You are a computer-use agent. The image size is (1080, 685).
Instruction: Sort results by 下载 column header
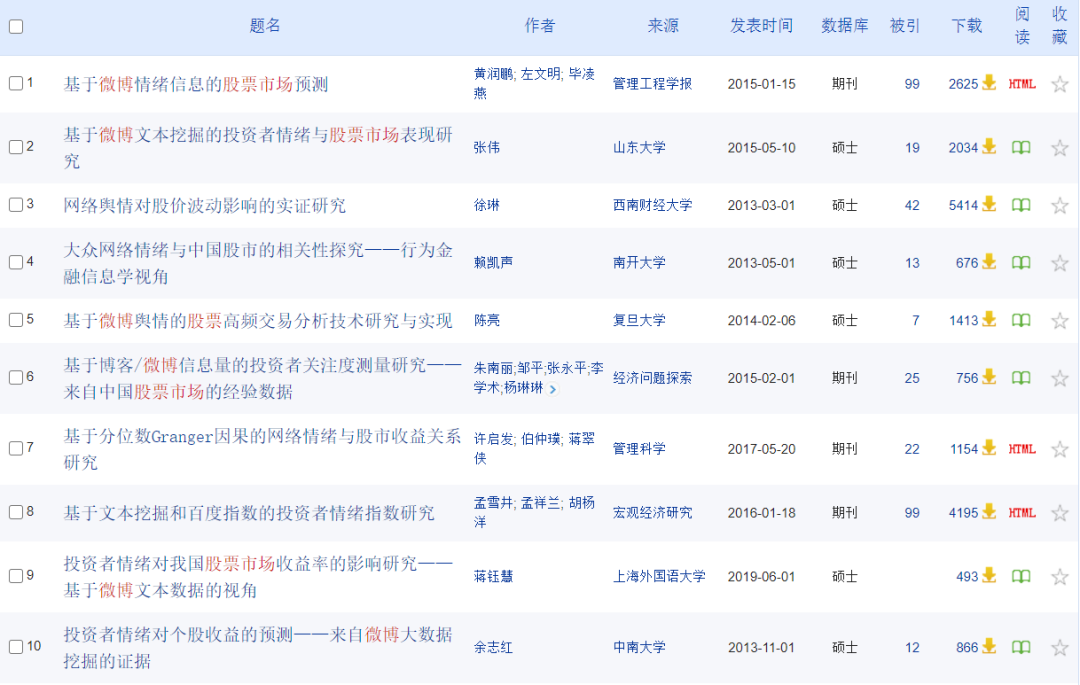pyautogui.click(x=966, y=26)
